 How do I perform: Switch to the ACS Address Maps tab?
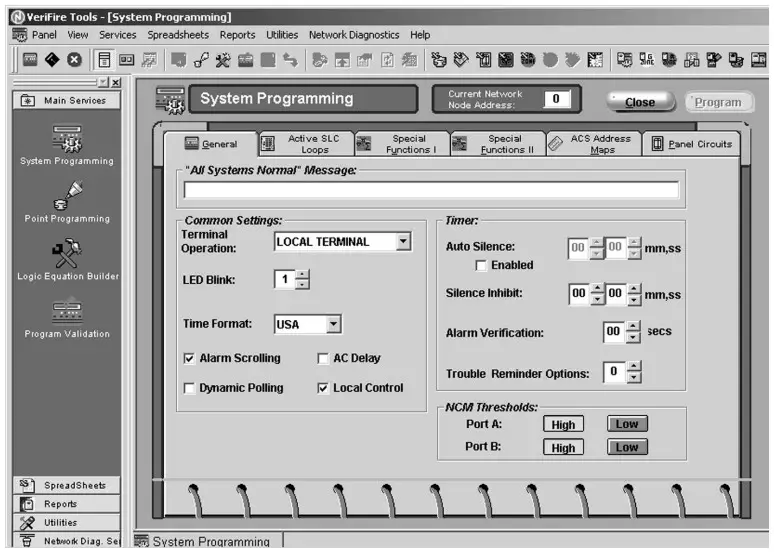tap(594, 144)
